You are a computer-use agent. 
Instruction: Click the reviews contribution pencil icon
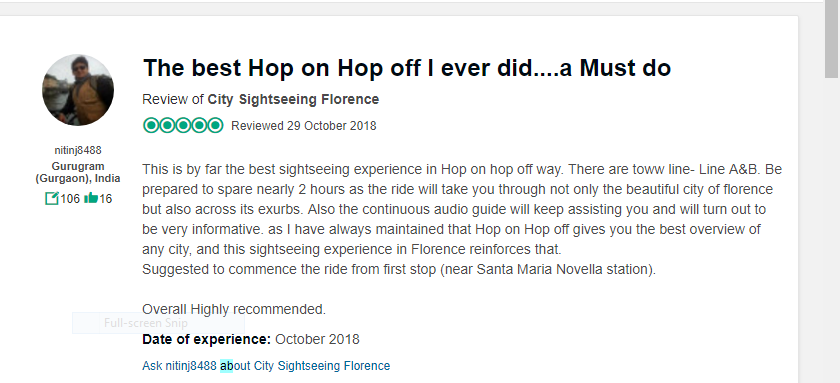click(x=51, y=199)
